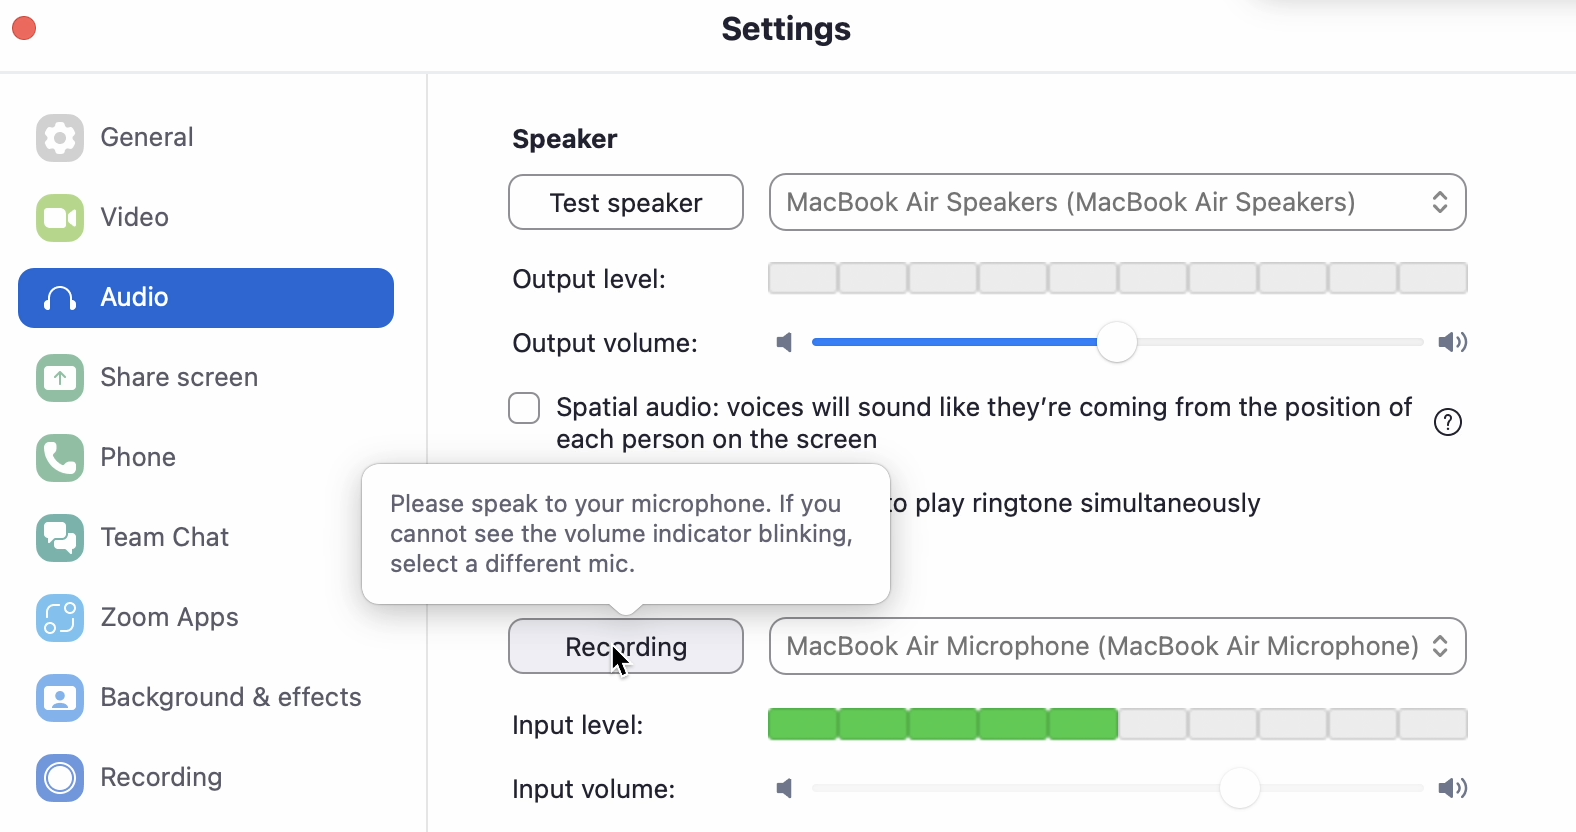
Task: Click the Output volume slider knob
Action: [x=1117, y=342]
